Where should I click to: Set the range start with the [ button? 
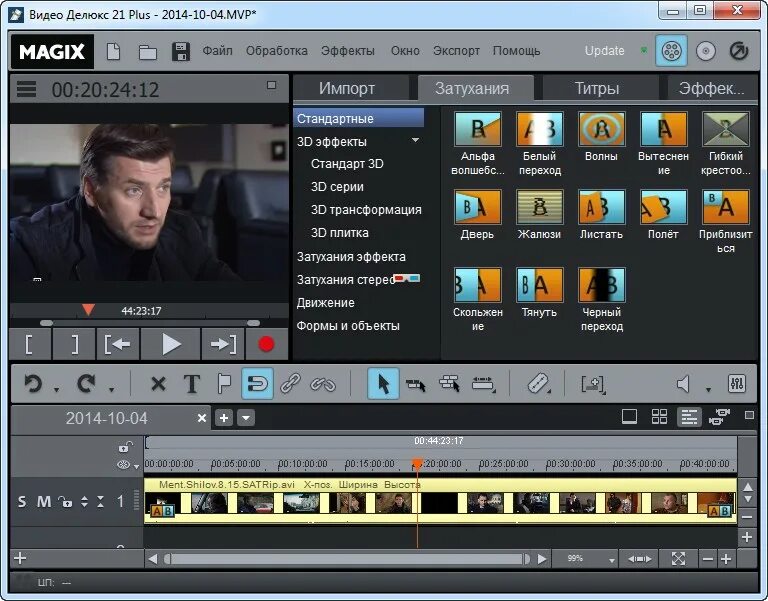tap(30, 344)
